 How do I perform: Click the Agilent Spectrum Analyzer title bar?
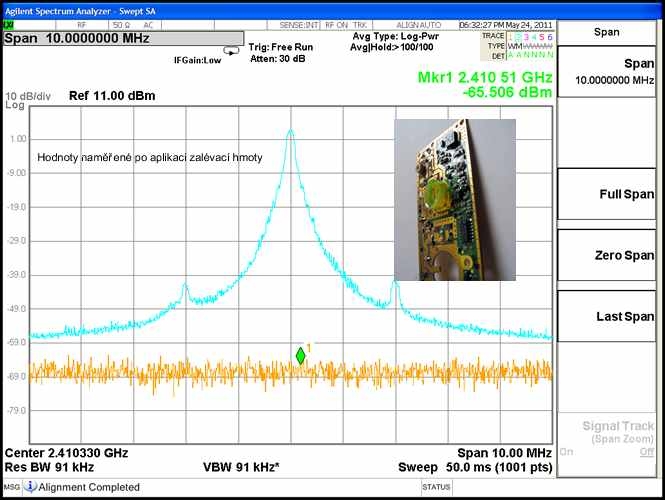click(x=332, y=11)
